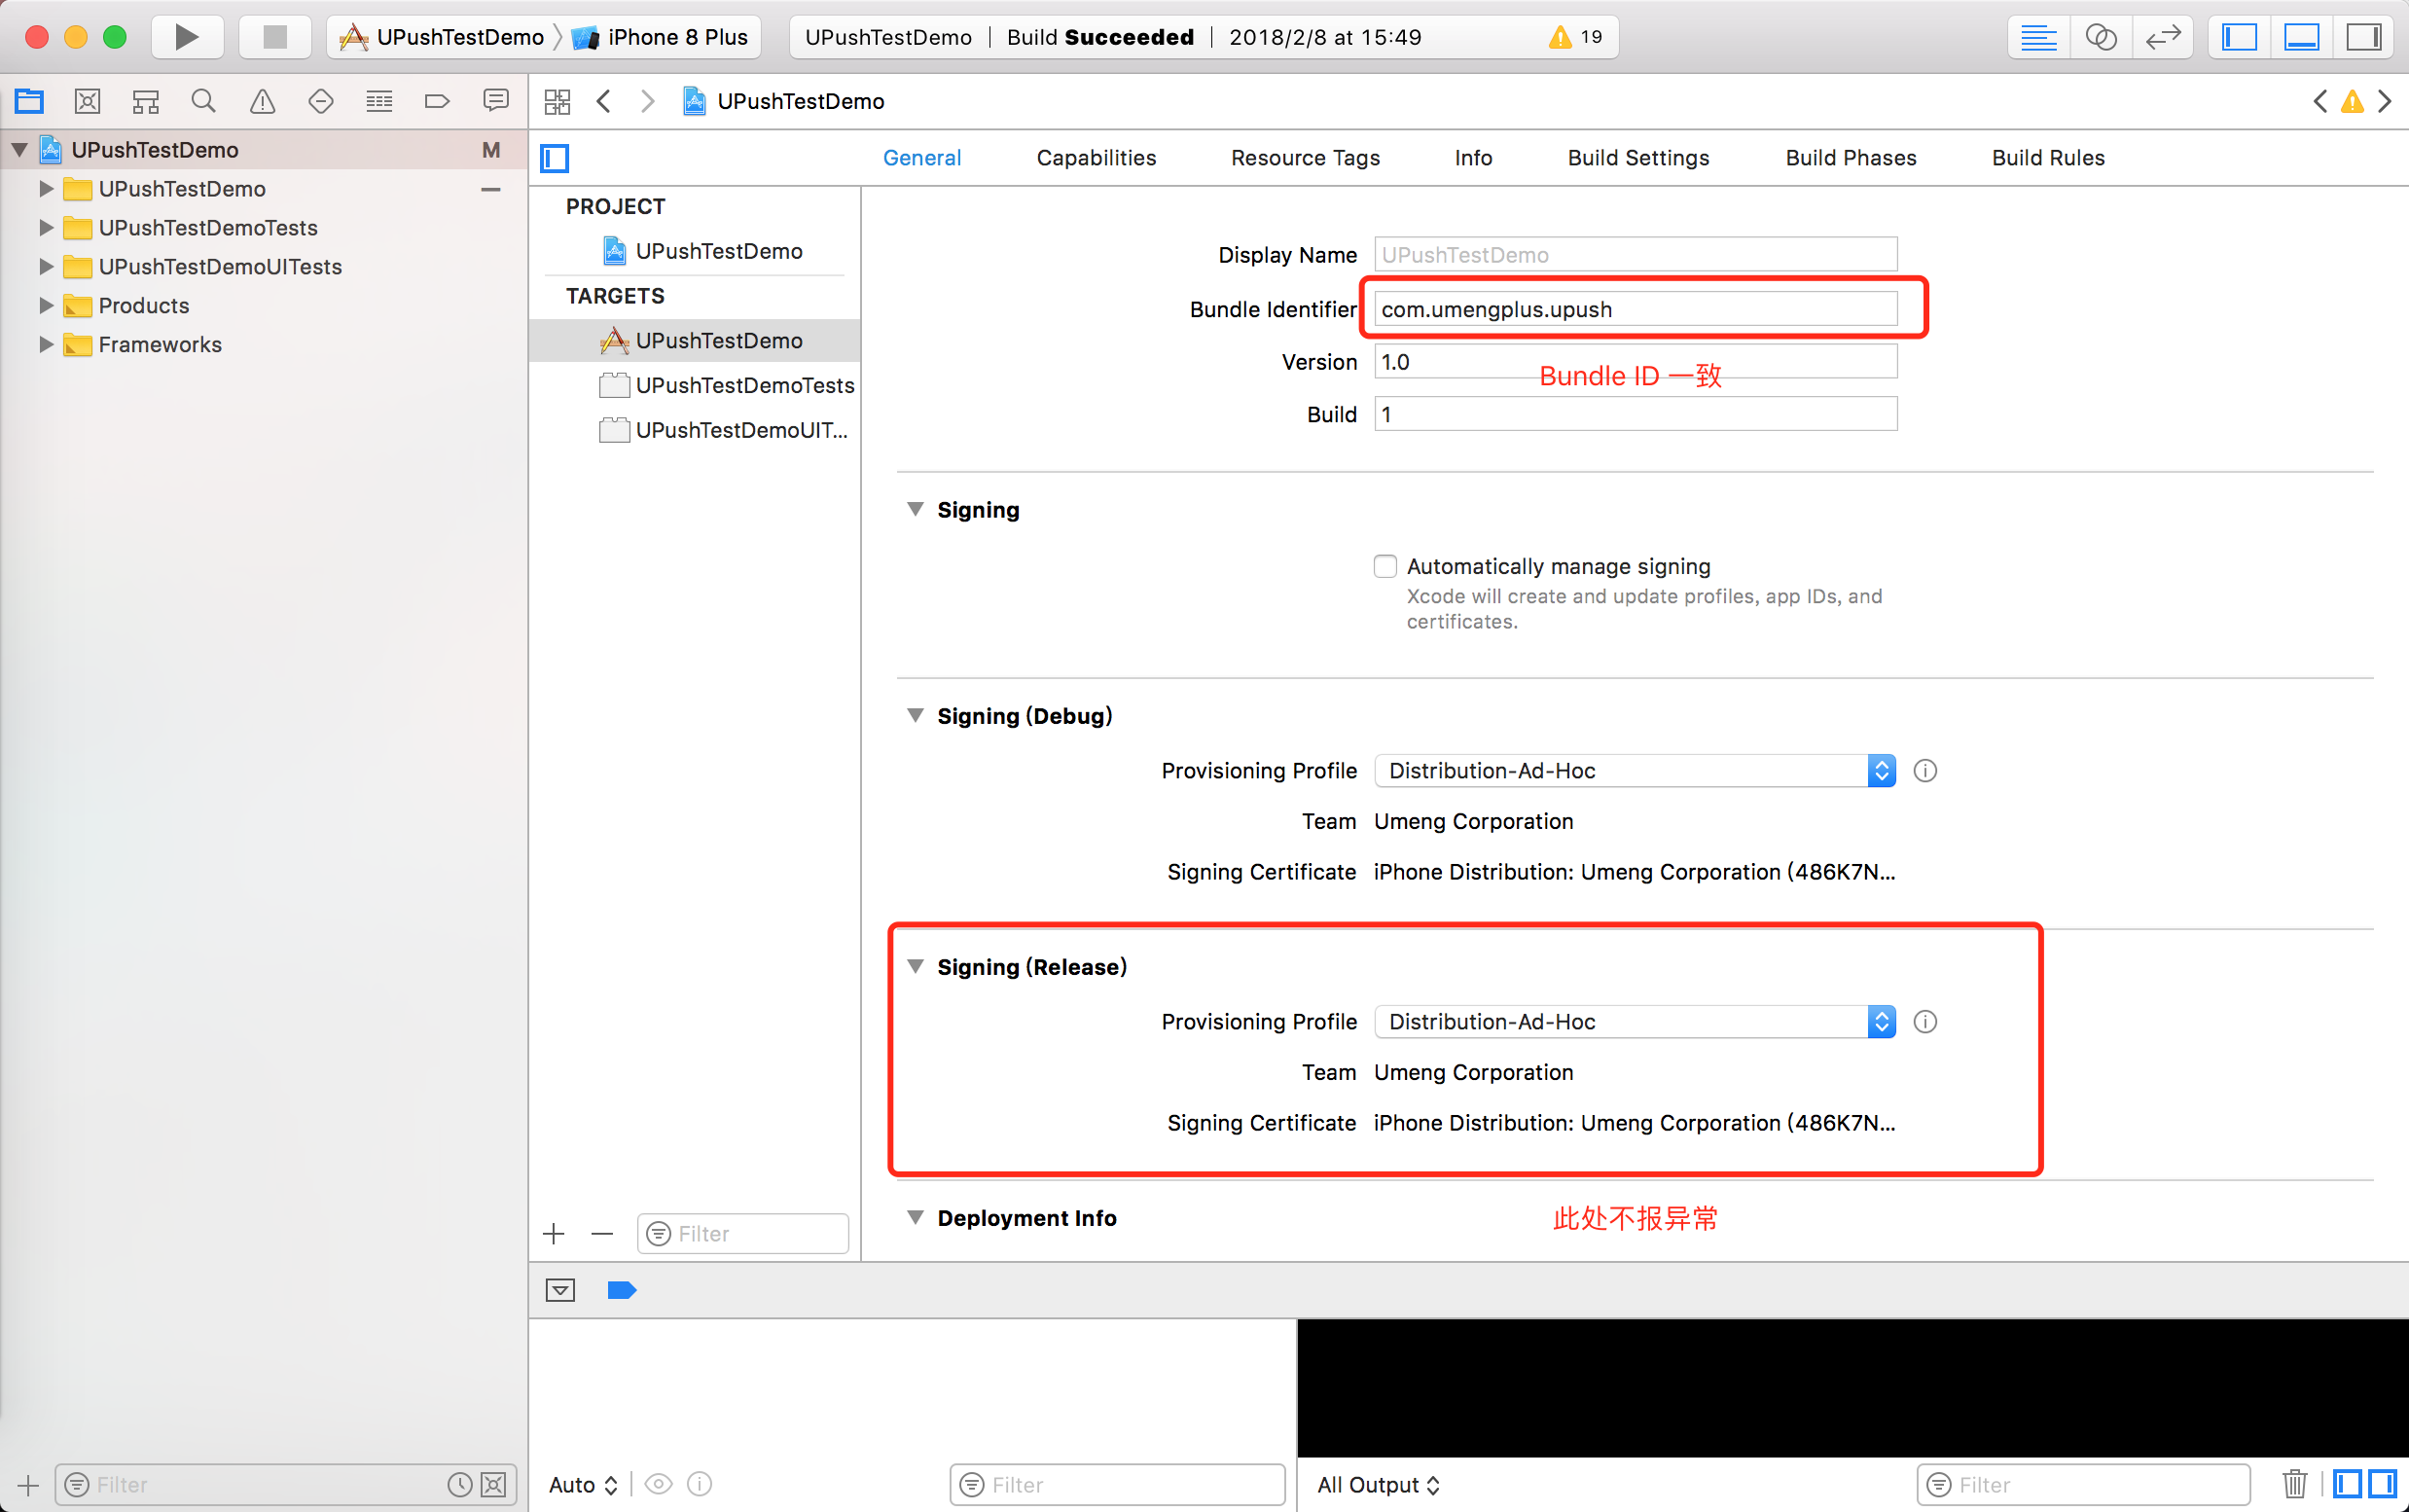
Task: Click the 19 warnings indicator
Action: tap(1576, 37)
